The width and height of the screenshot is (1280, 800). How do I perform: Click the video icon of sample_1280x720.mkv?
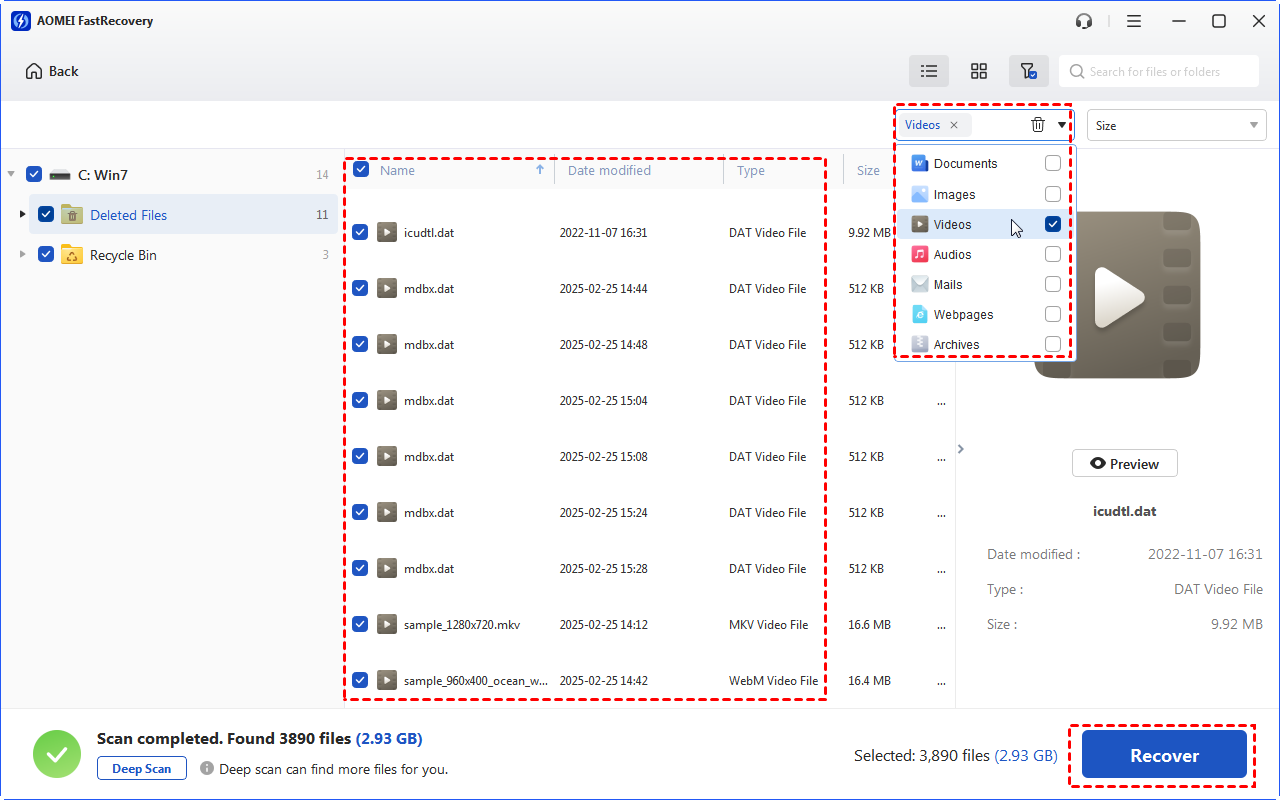[387, 624]
